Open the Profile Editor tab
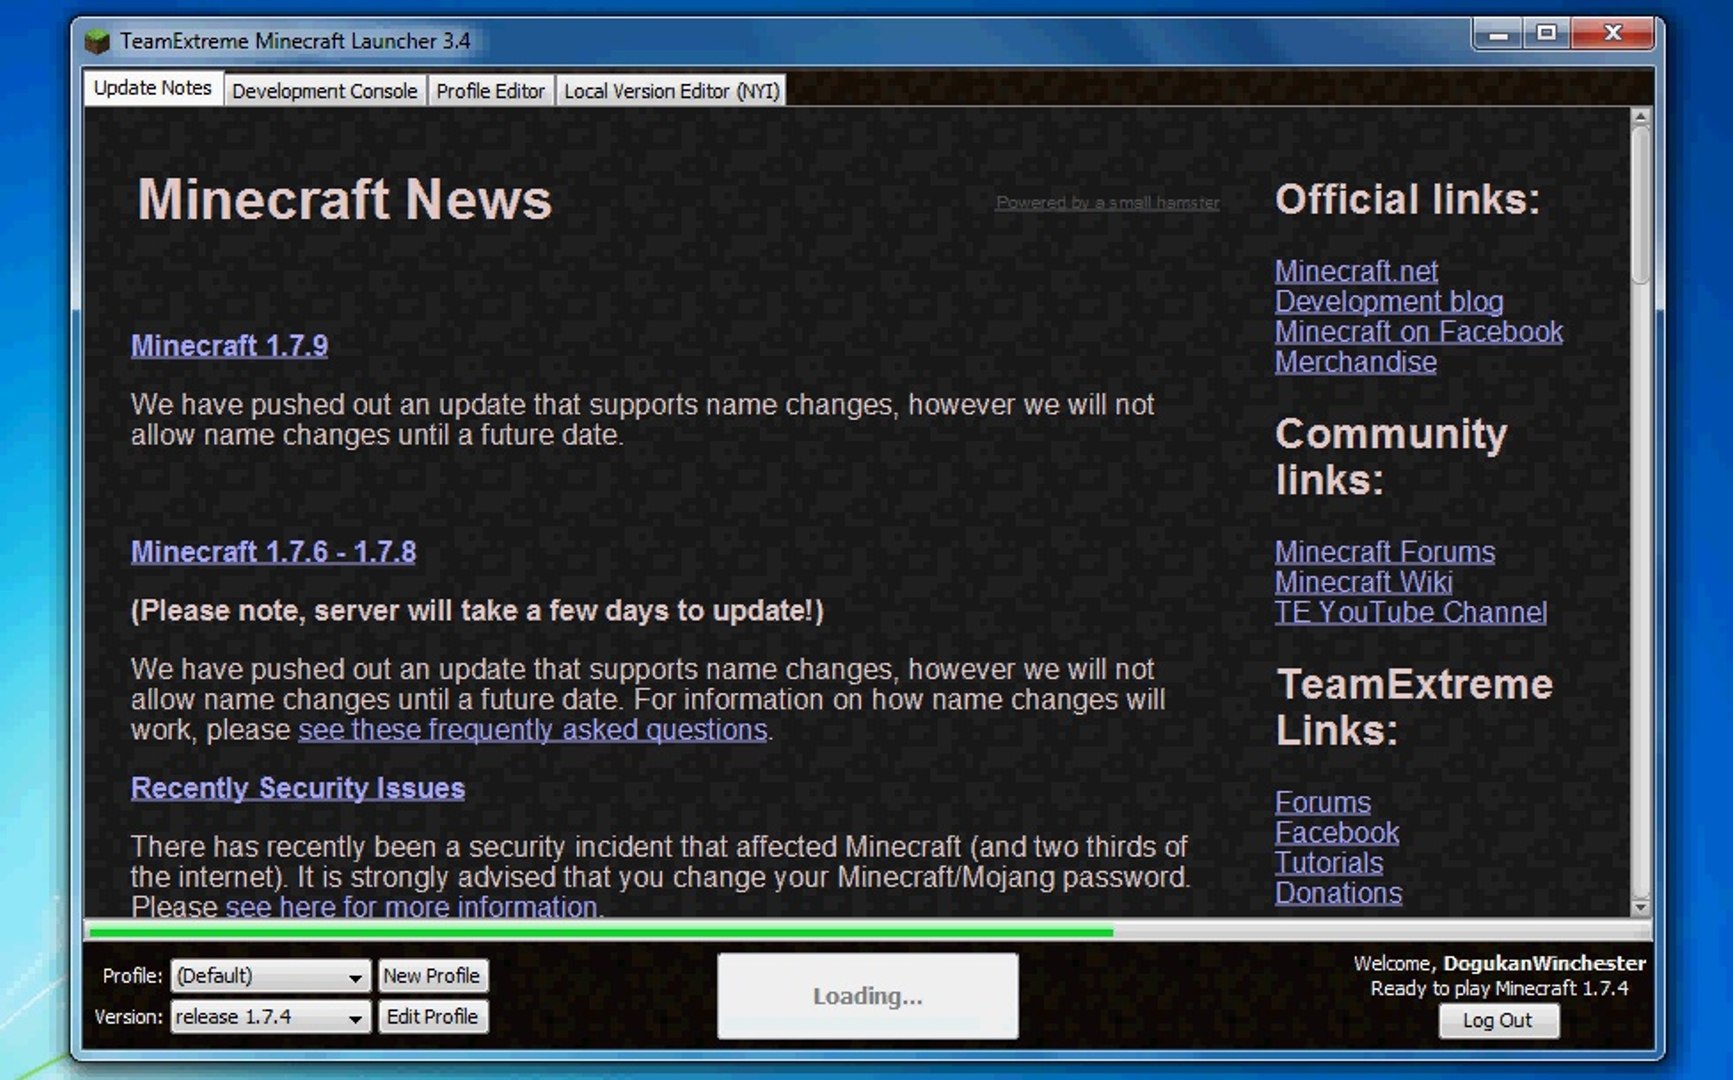Viewport: 1733px width, 1080px height. pyautogui.click(x=491, y=91)
